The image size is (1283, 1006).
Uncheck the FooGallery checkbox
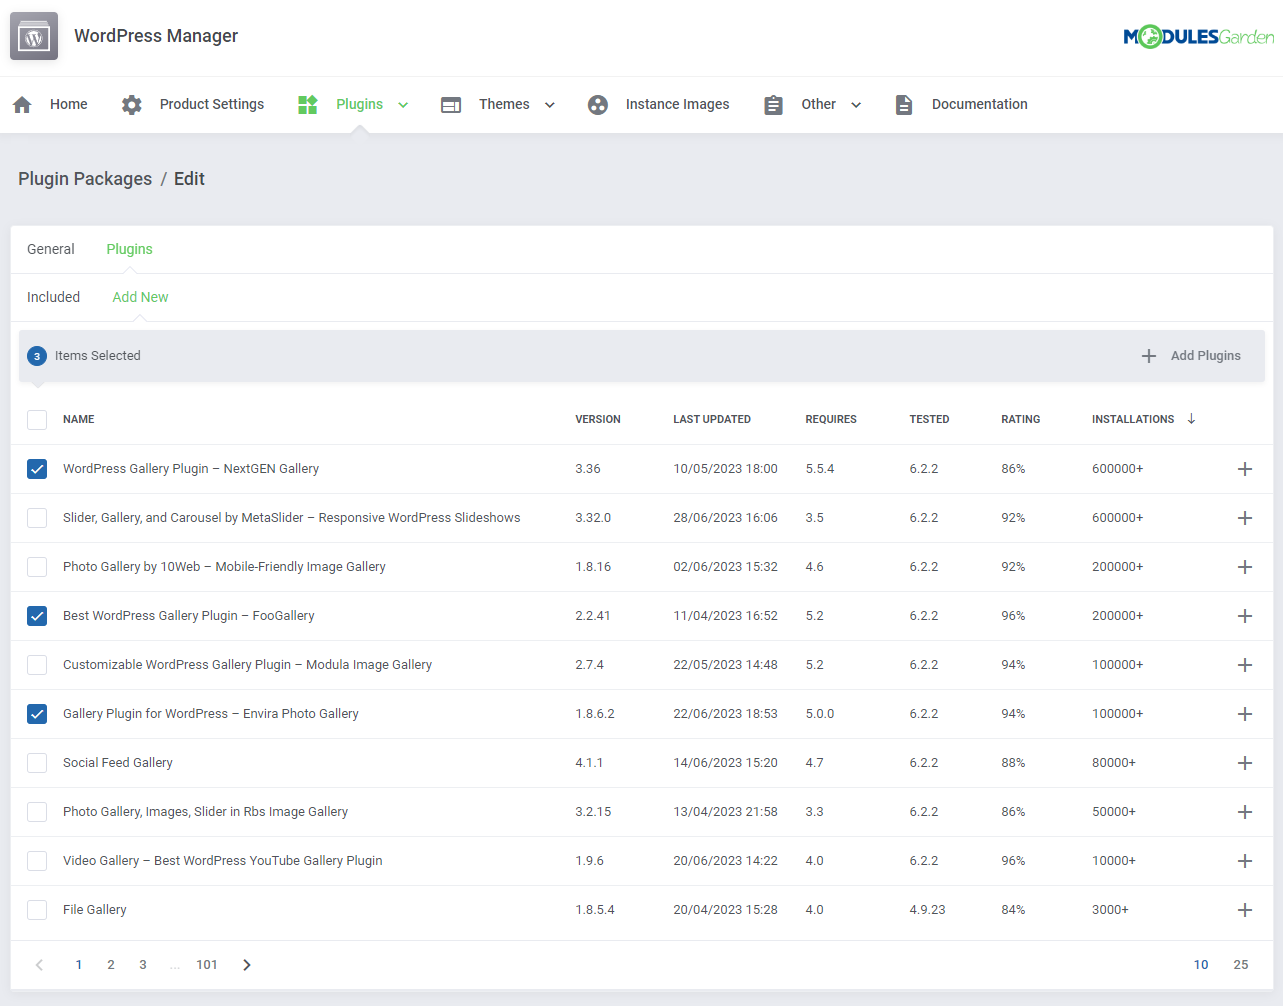[x=37, y=616]
